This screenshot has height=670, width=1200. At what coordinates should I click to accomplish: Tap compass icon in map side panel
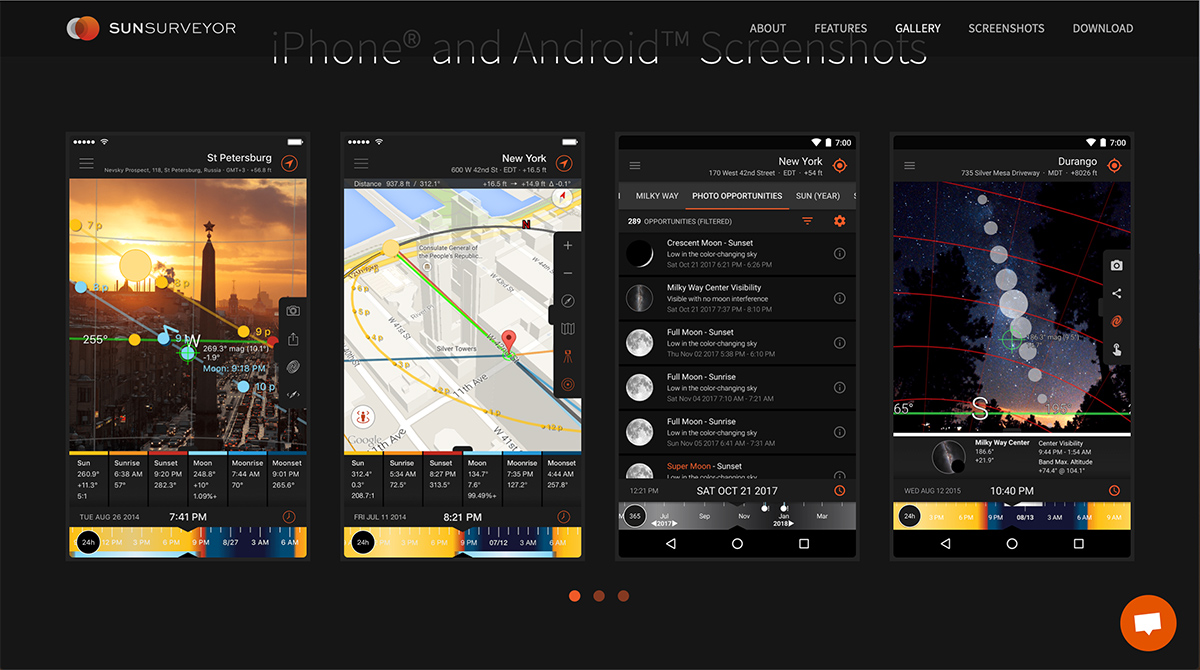tap(568, 300)
